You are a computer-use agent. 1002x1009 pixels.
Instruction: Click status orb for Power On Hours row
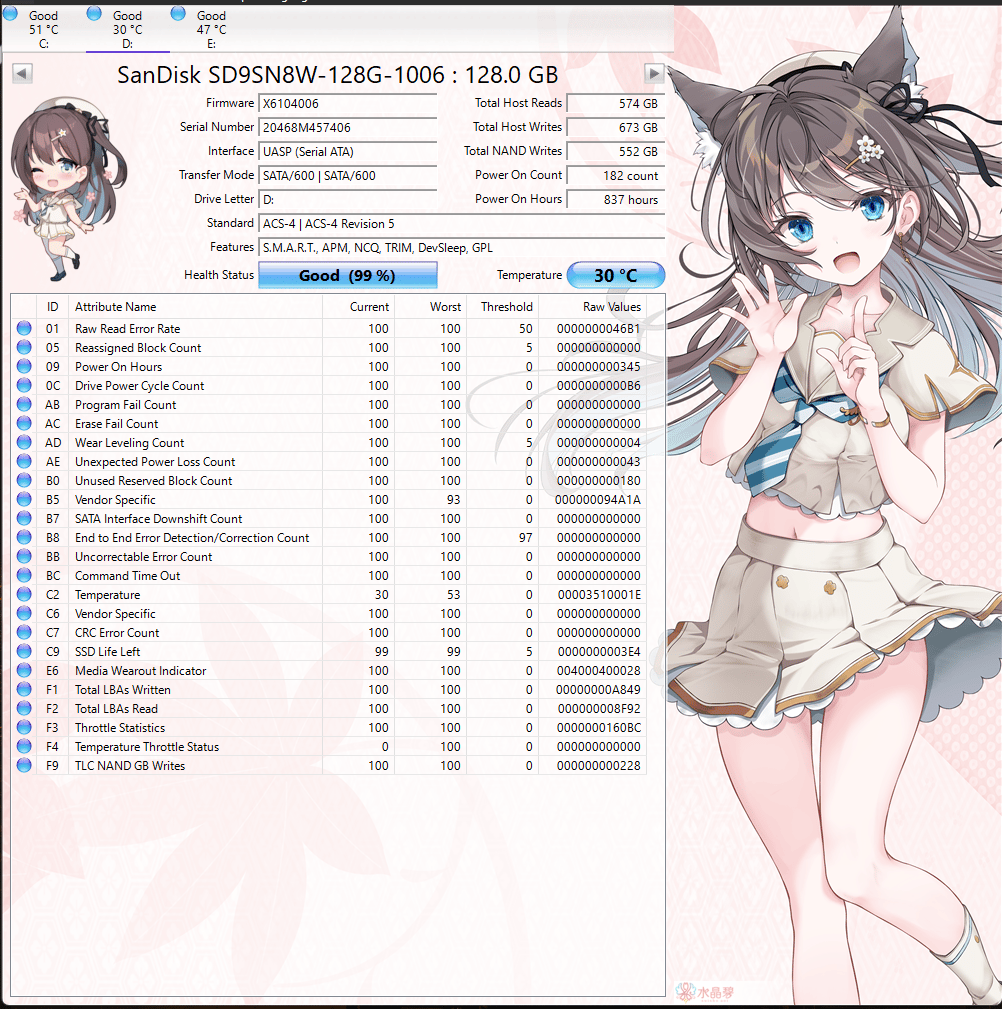24,366
